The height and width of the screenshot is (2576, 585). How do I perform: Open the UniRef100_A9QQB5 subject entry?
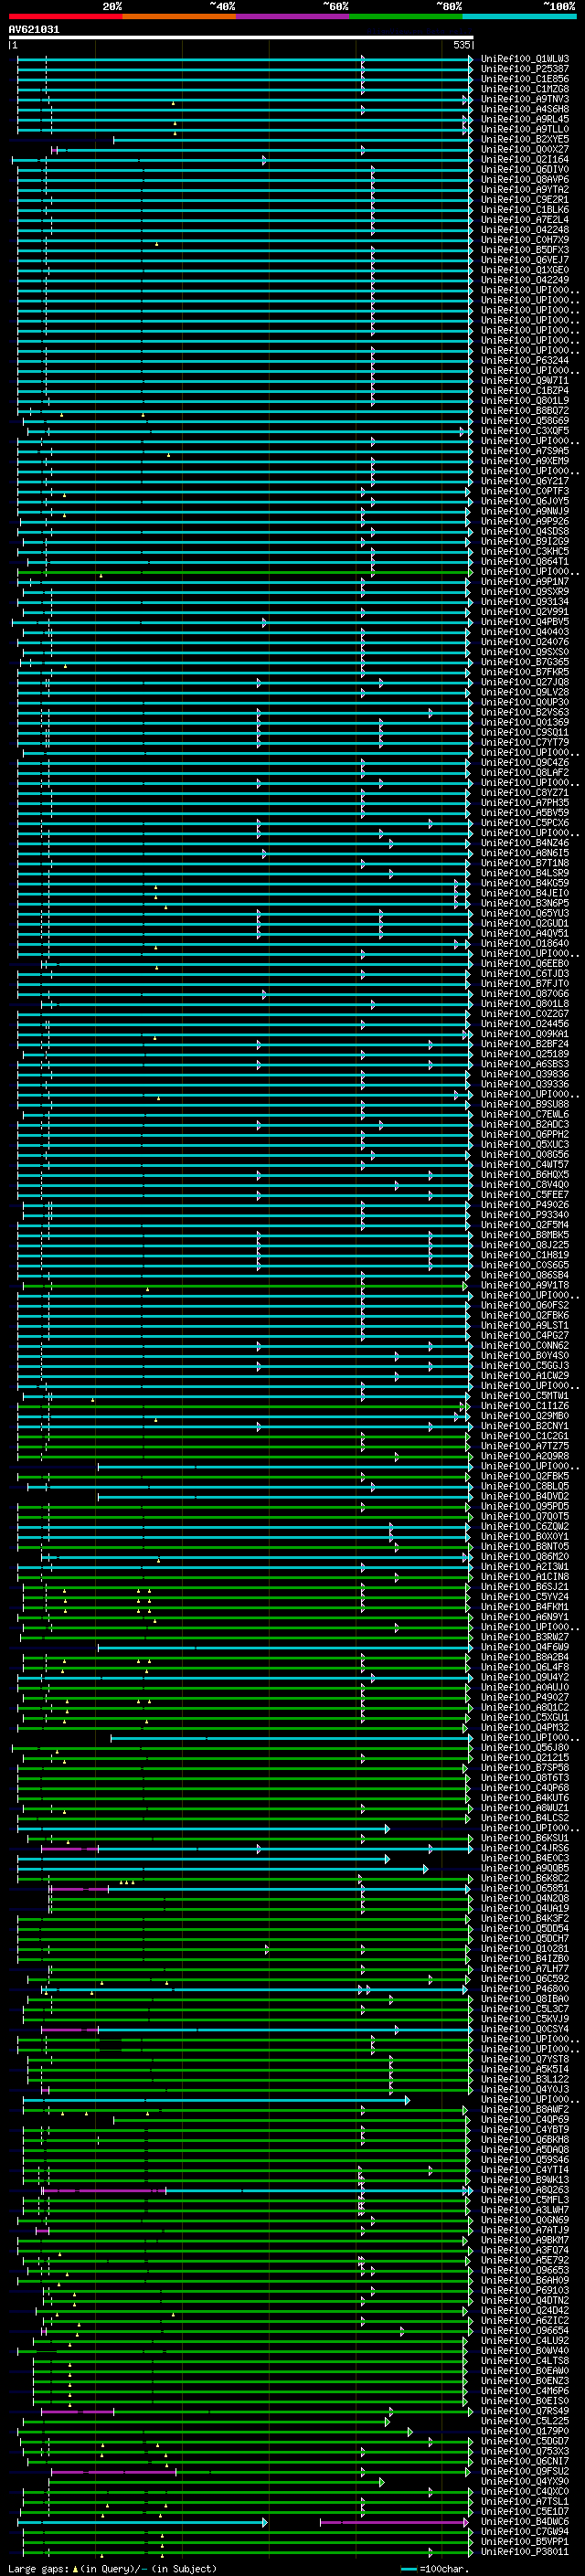click(x=525, y=1868)
